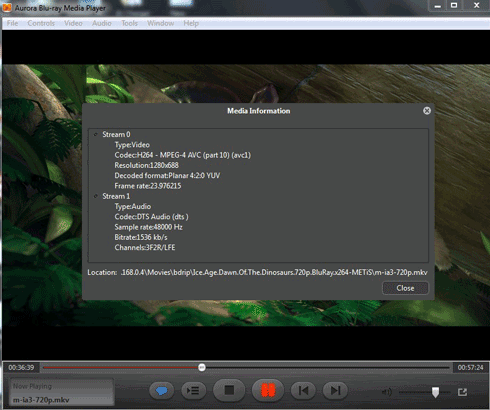Click the remaining time 00:57:24
This screenshot has height=410, width=490.
(x=470, y=367)
